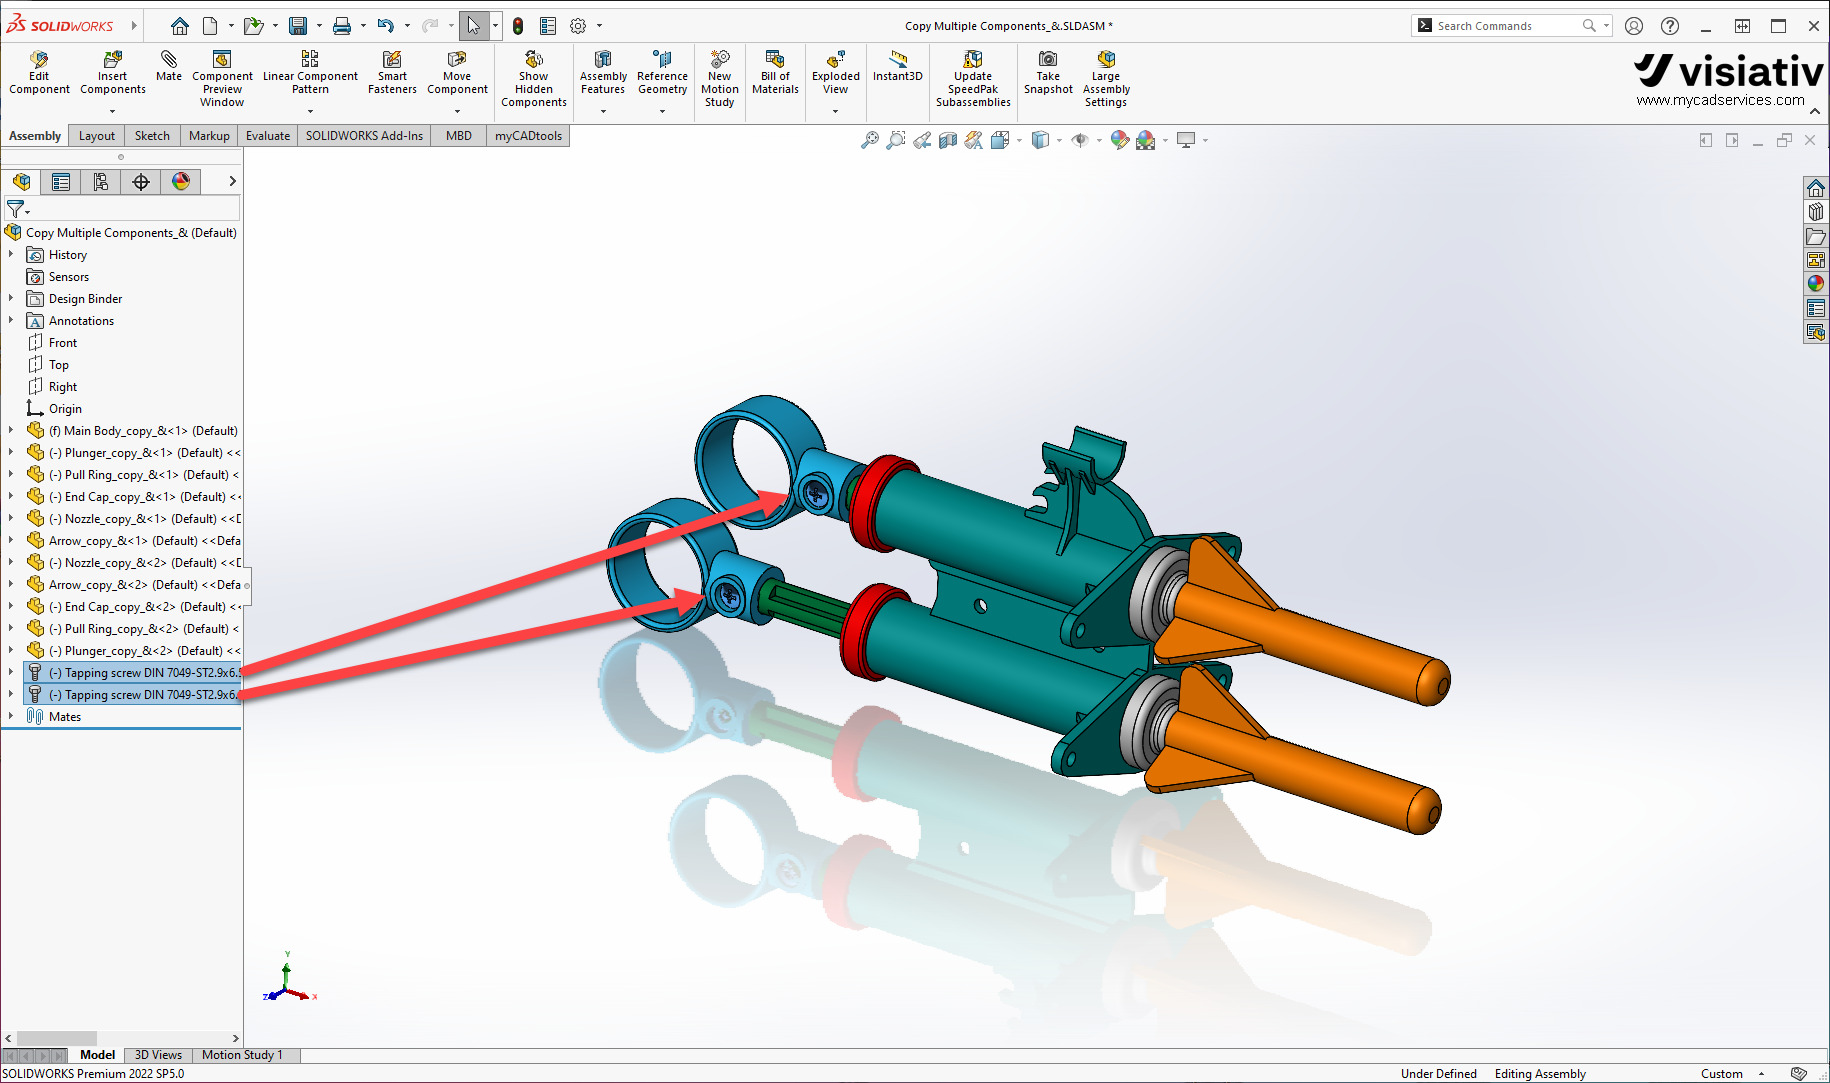Open the Hide/Show Items eye dropdown
This screenshot has height=1083, width=1830.
[1099, 141]
